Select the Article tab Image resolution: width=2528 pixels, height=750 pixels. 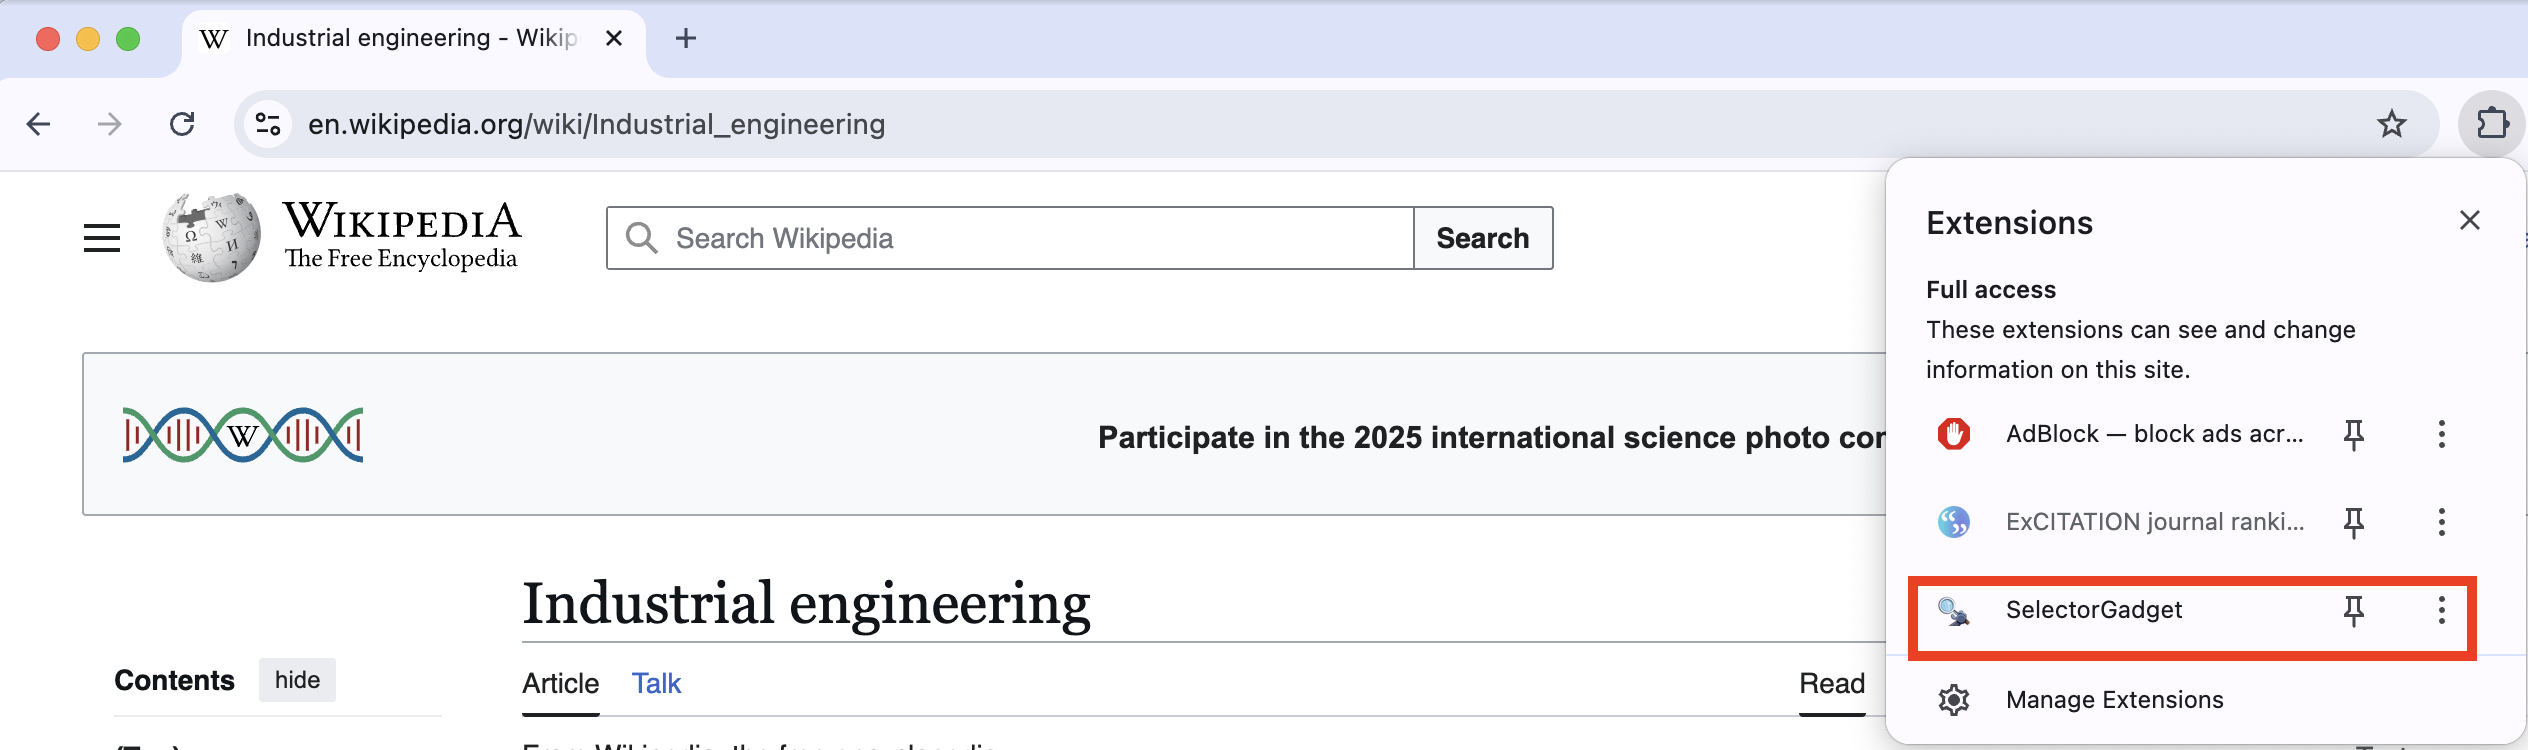pos(560,684)
